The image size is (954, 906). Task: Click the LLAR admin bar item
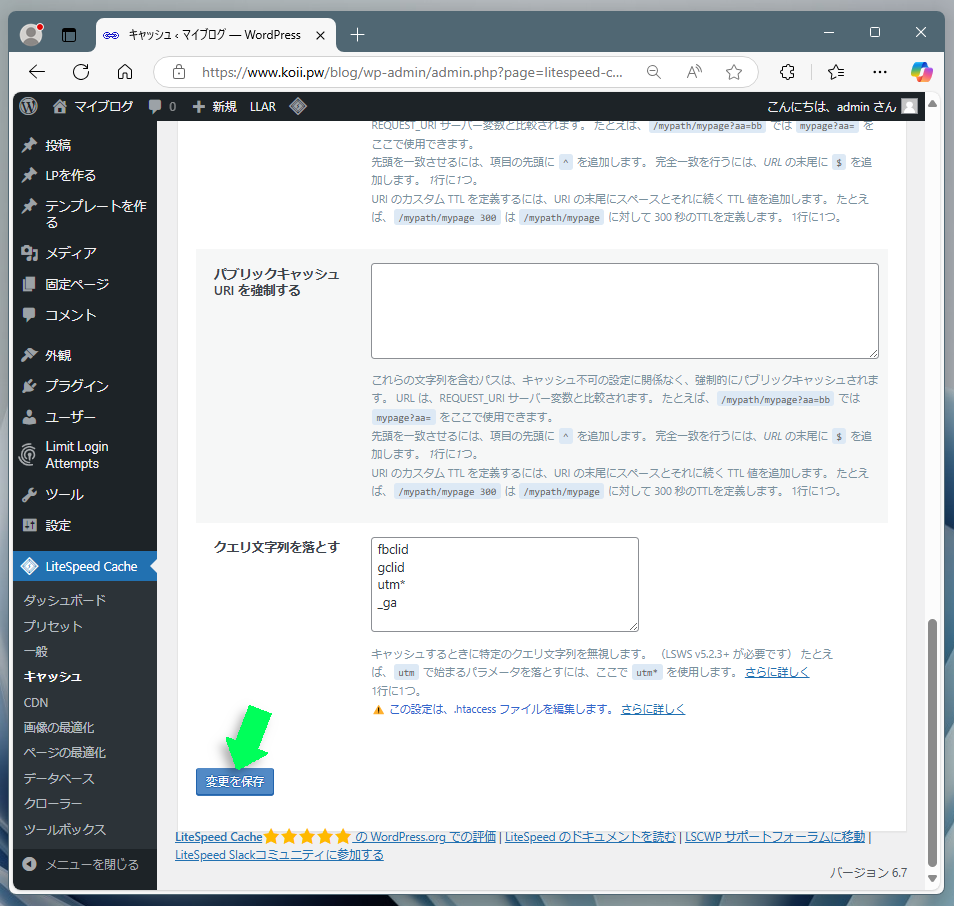point(263,106)
